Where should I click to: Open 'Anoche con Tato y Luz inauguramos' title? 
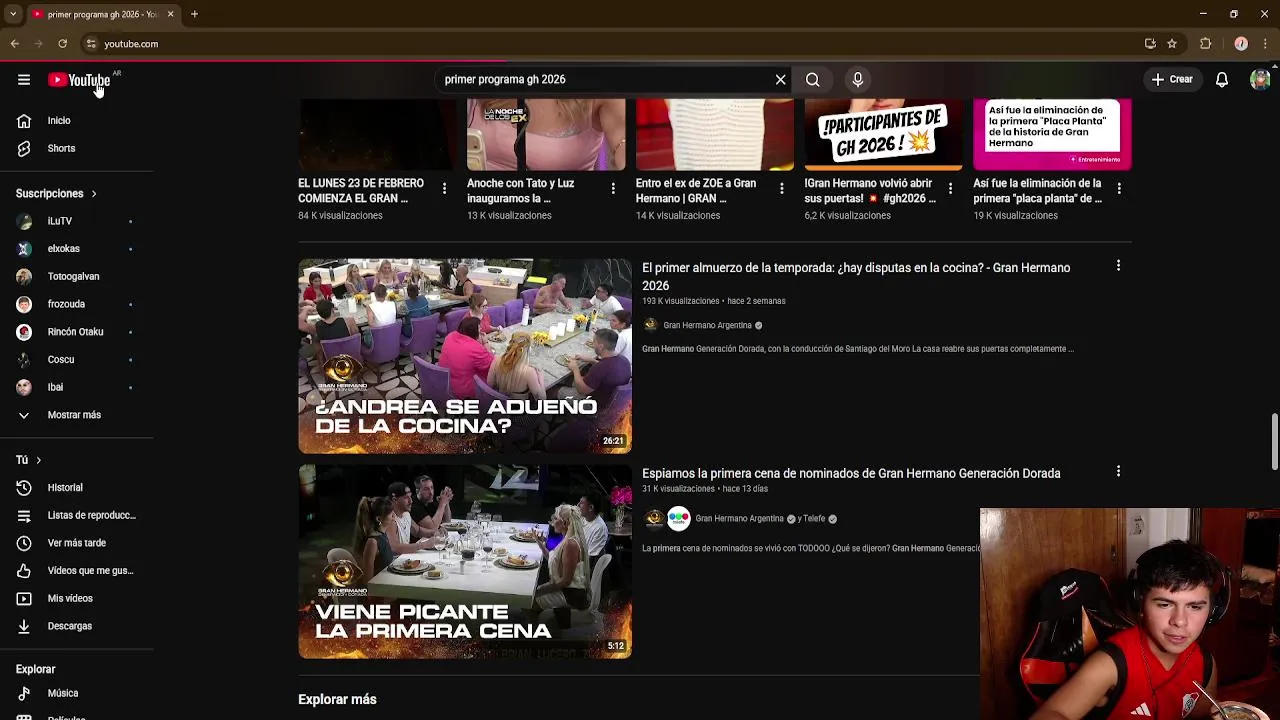pyautogui.click(x=520, y=191)
